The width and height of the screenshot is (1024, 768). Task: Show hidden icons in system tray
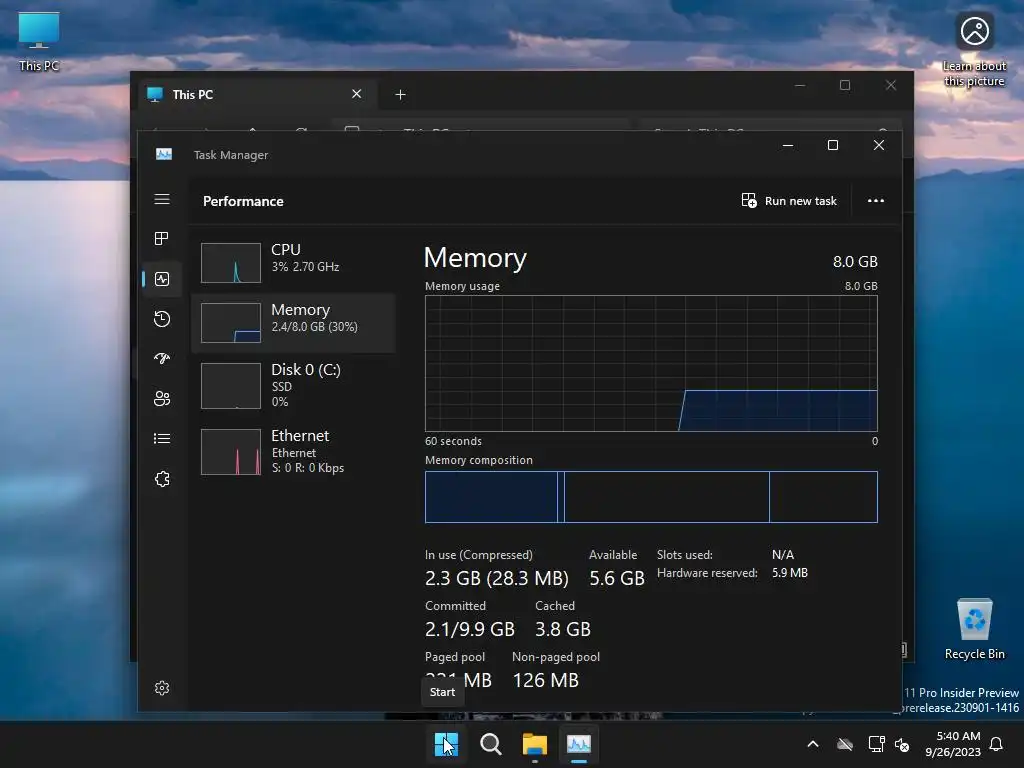(813, 744)
